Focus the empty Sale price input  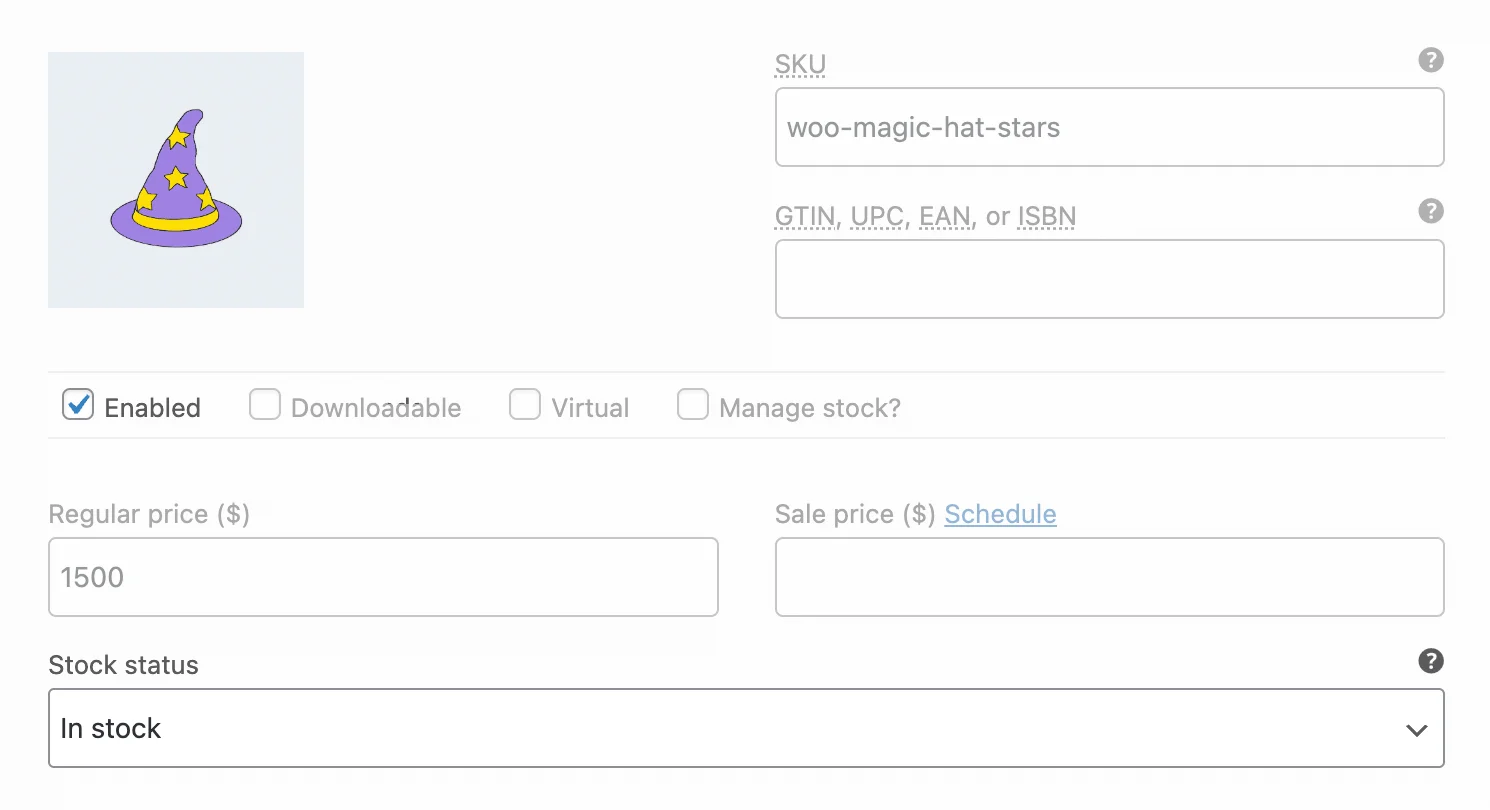coord(1109,577)
